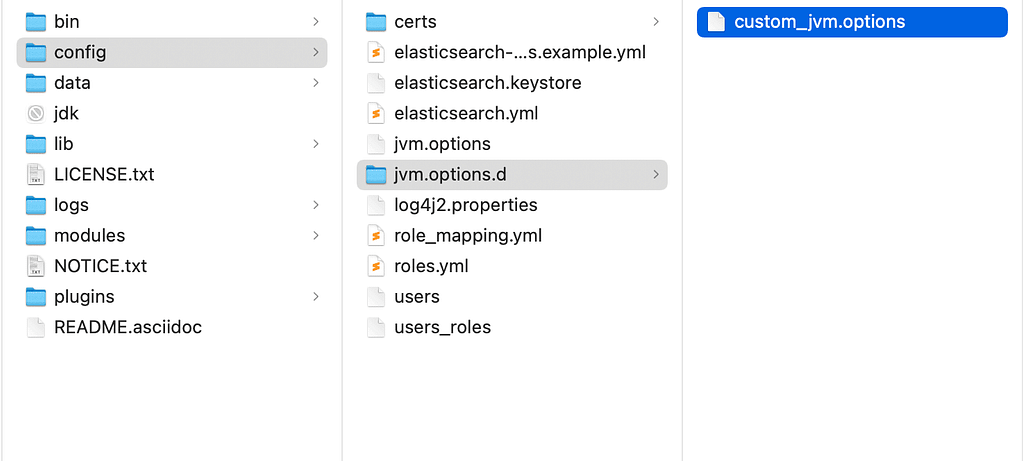Image resolution: width=1023 pixels, height=461 pixels.
Task: Select the elasticsearch.yml file icon
Action: 376,113
